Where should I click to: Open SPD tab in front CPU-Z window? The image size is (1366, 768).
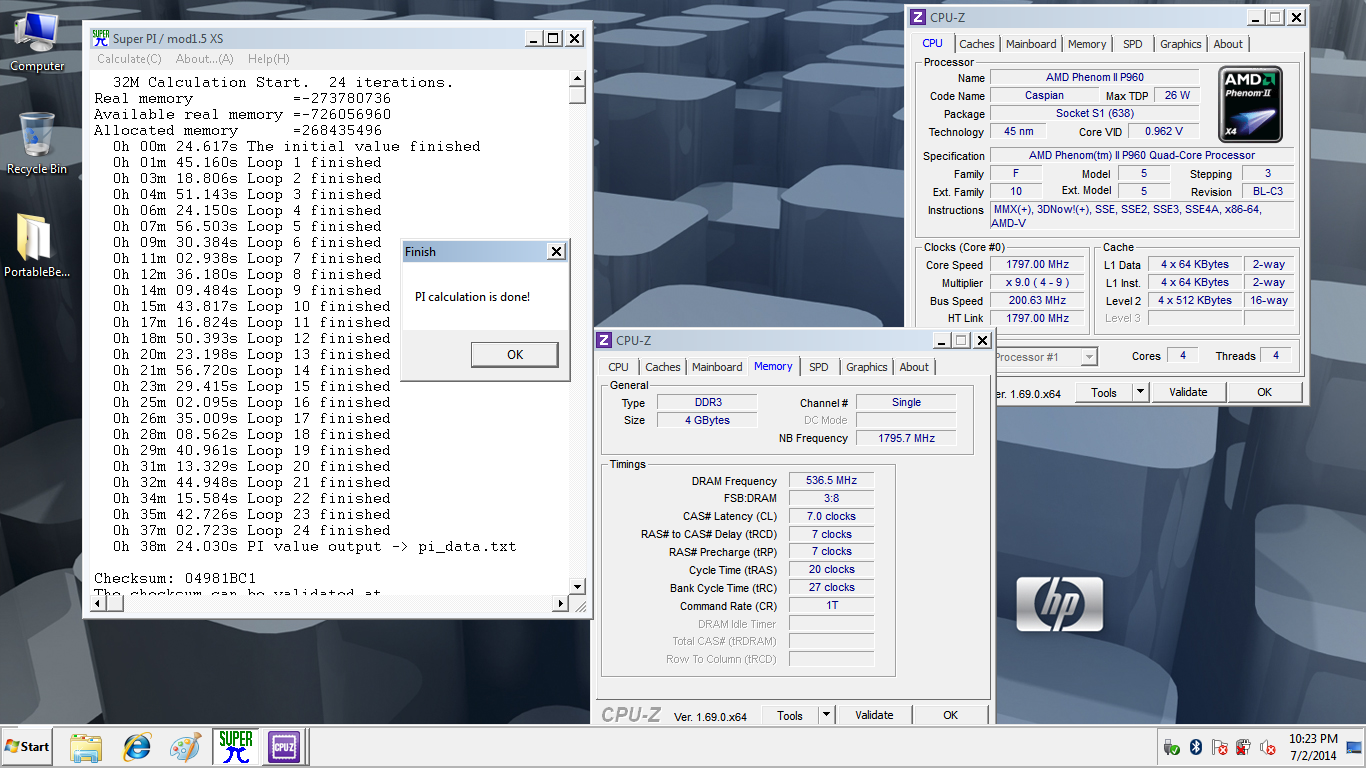coord(819,367)
